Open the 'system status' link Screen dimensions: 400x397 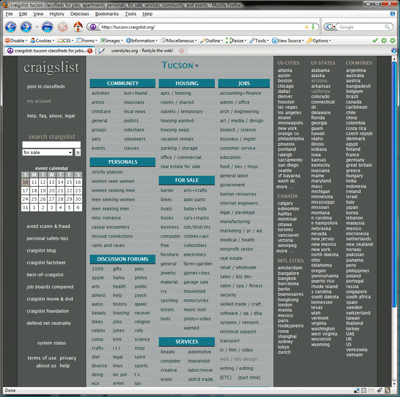click(x=51, y=343)
